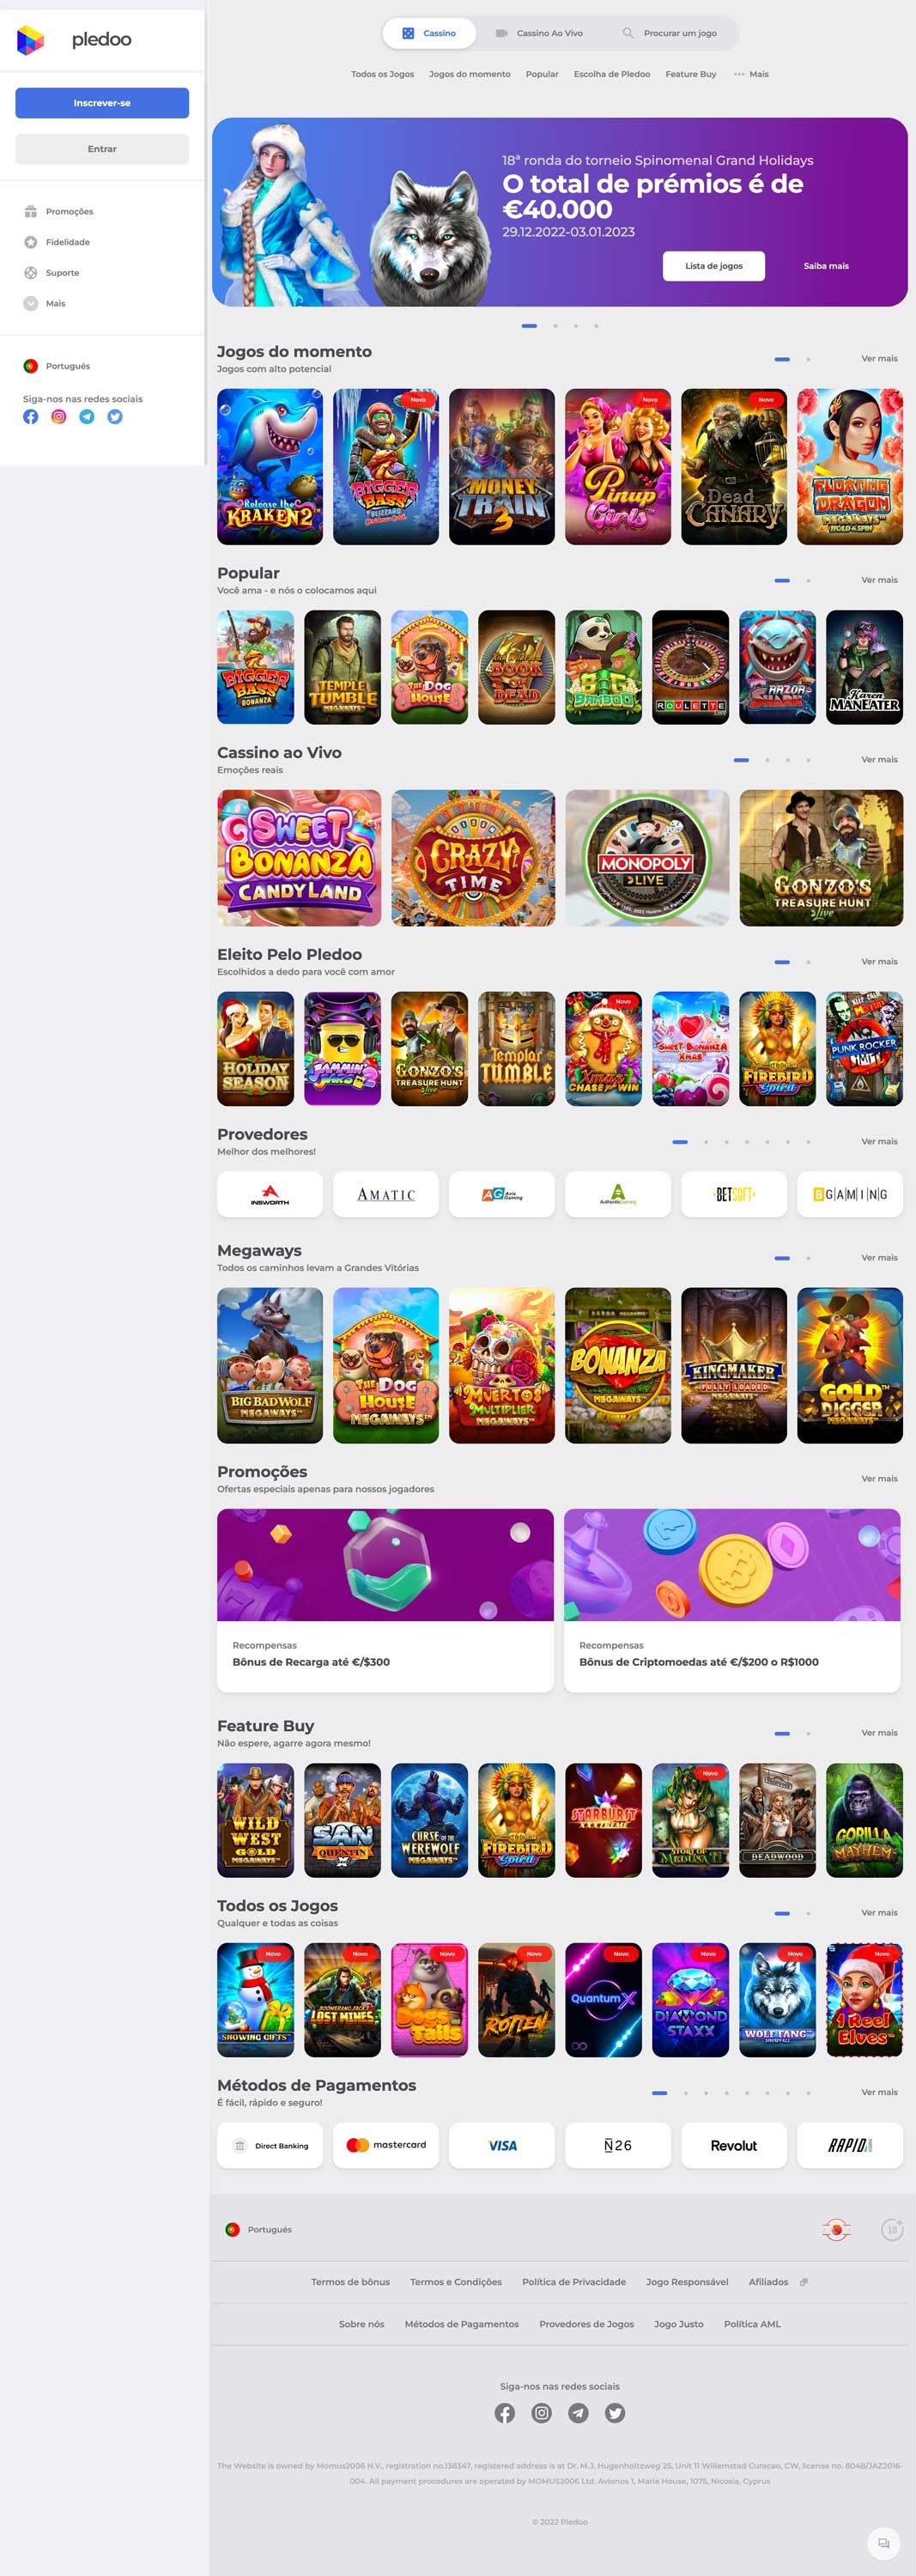Click the Fidelidade star icon

click(x=31, y=242)
